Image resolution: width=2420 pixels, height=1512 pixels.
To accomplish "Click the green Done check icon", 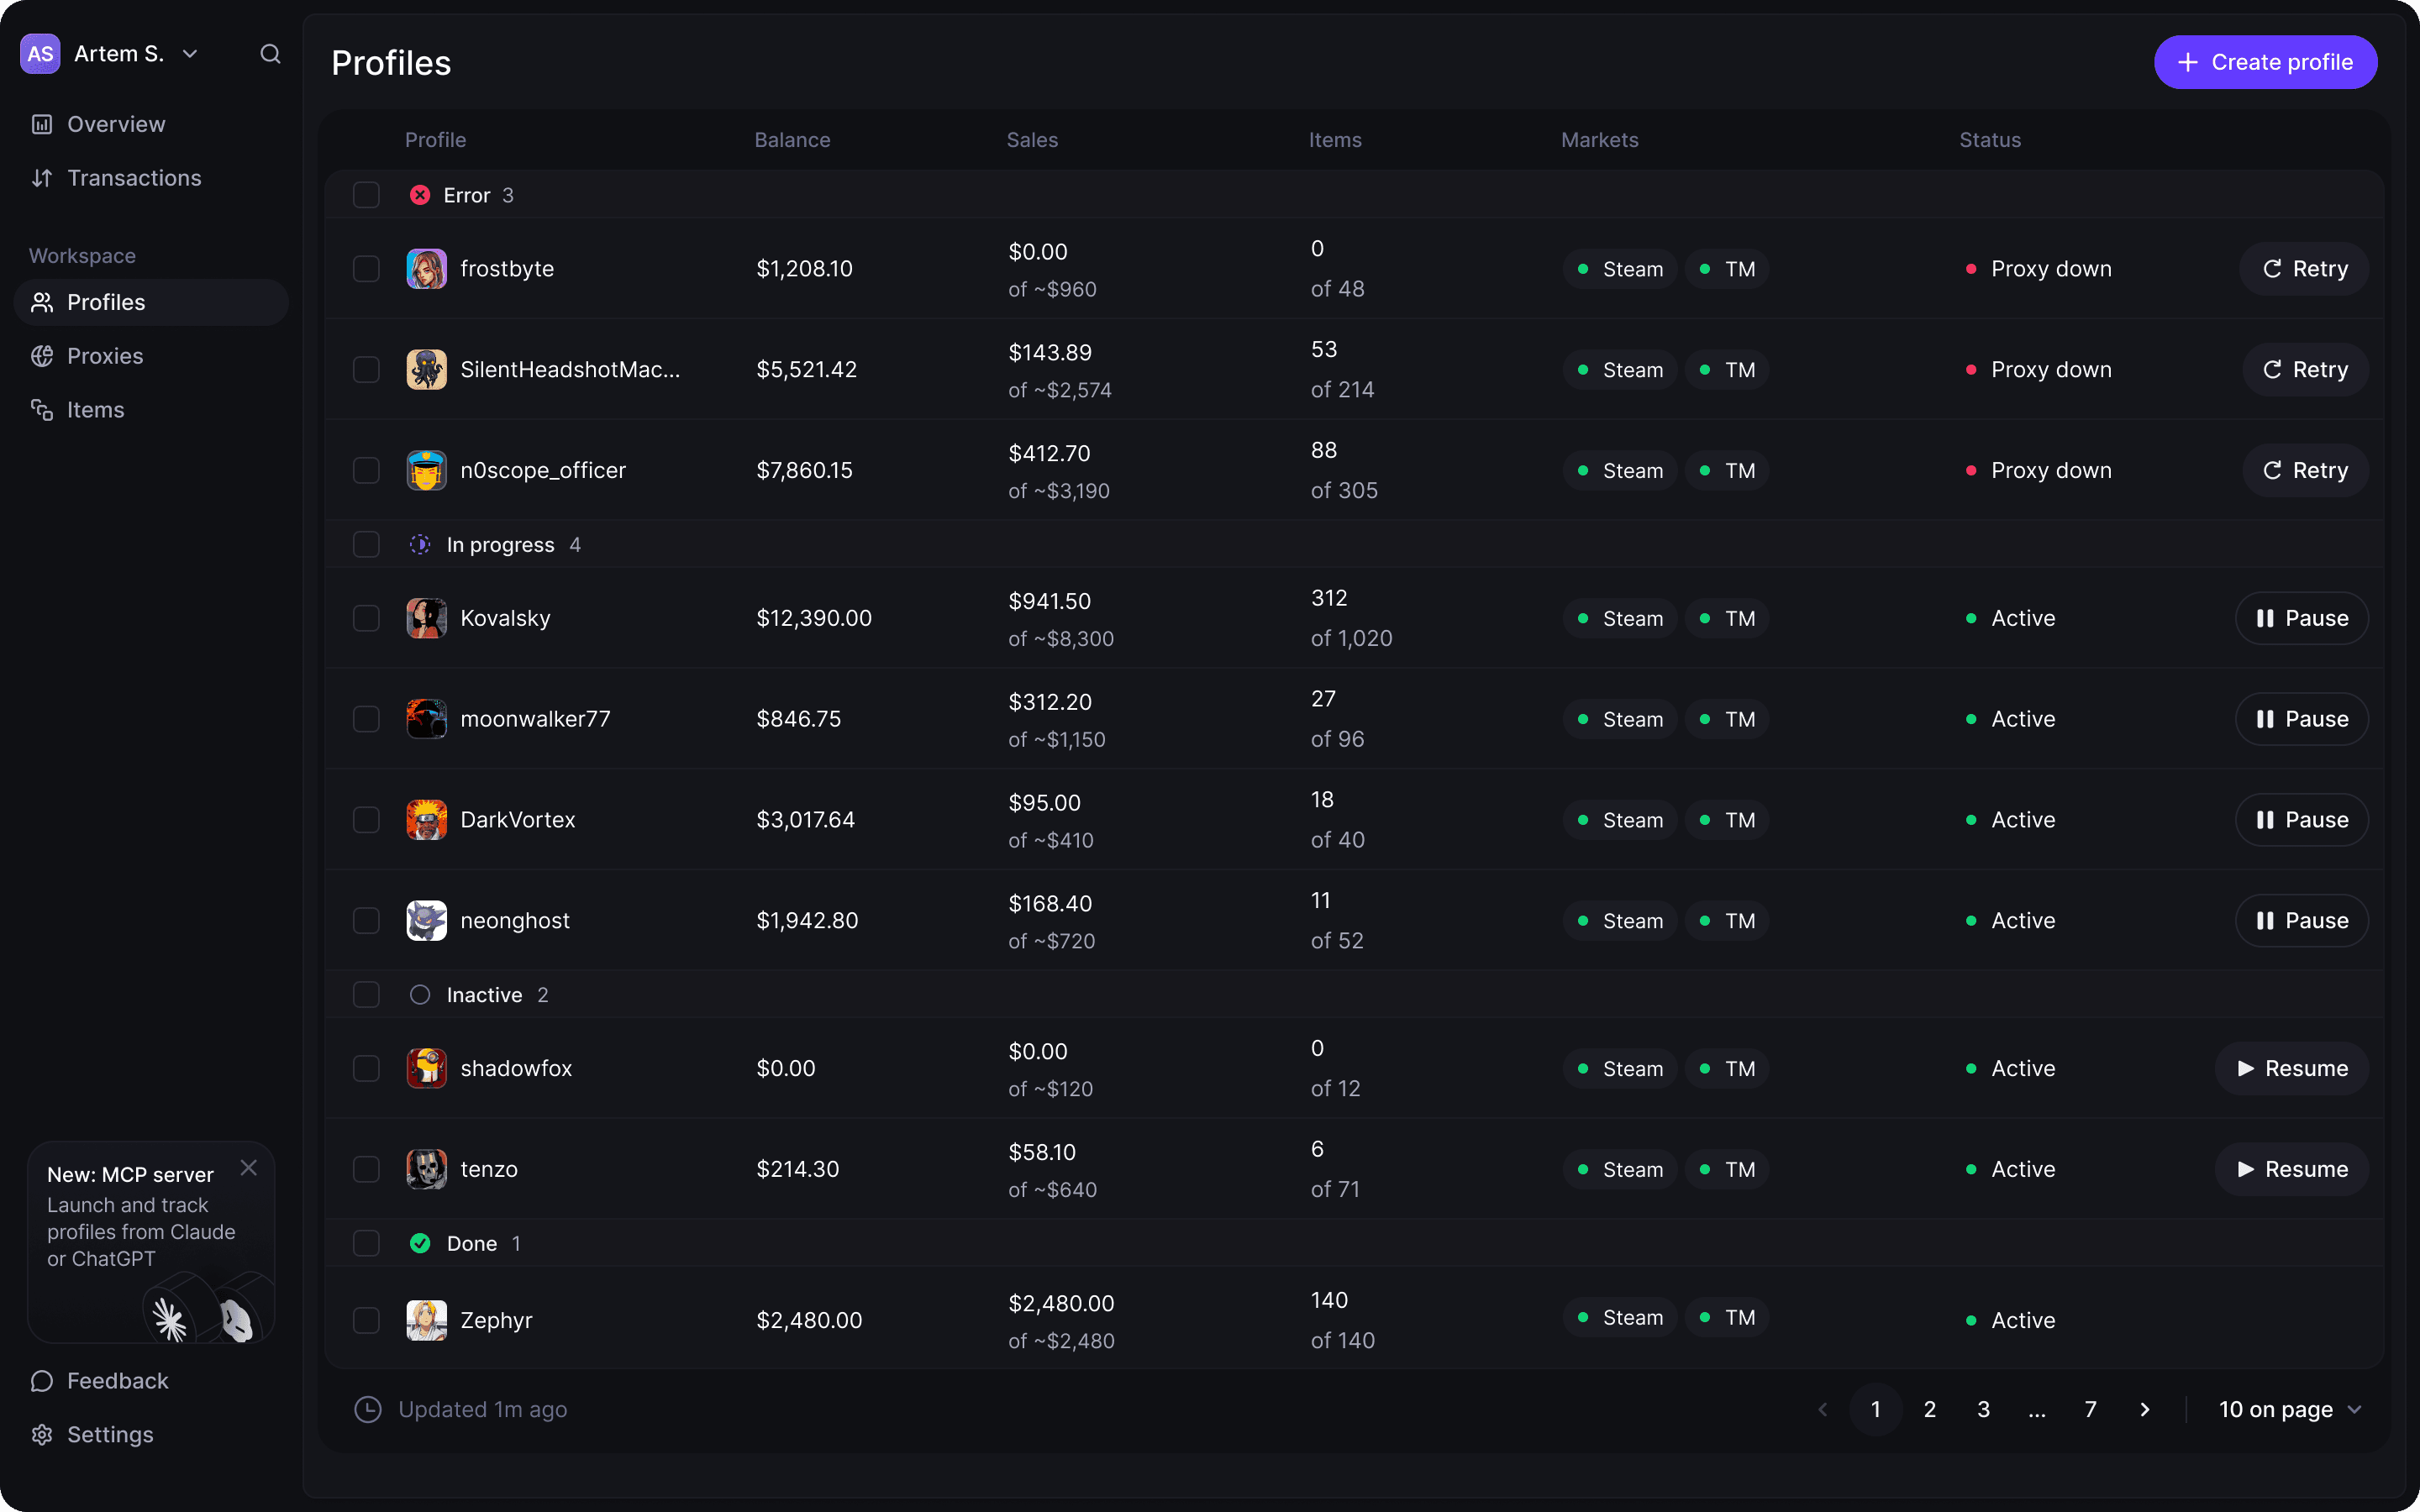I will point(420,1243).
